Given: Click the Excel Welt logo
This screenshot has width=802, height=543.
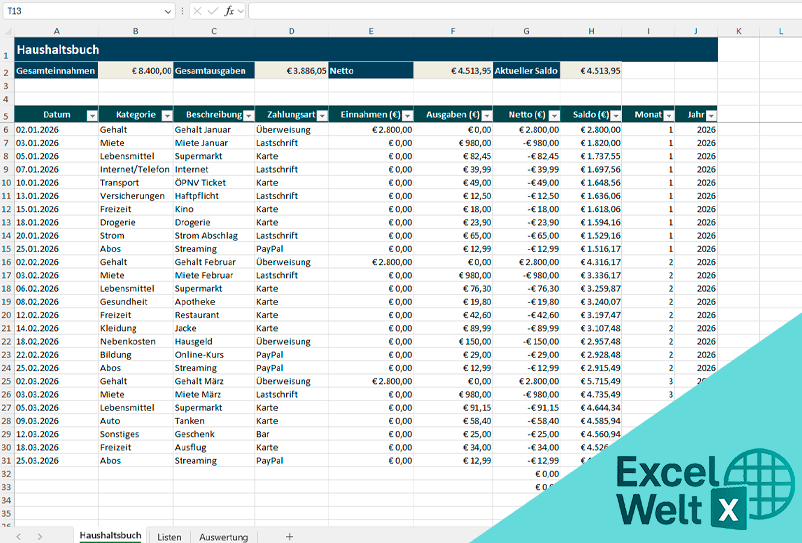Looking at the screenshot, I should pos(690,489).
